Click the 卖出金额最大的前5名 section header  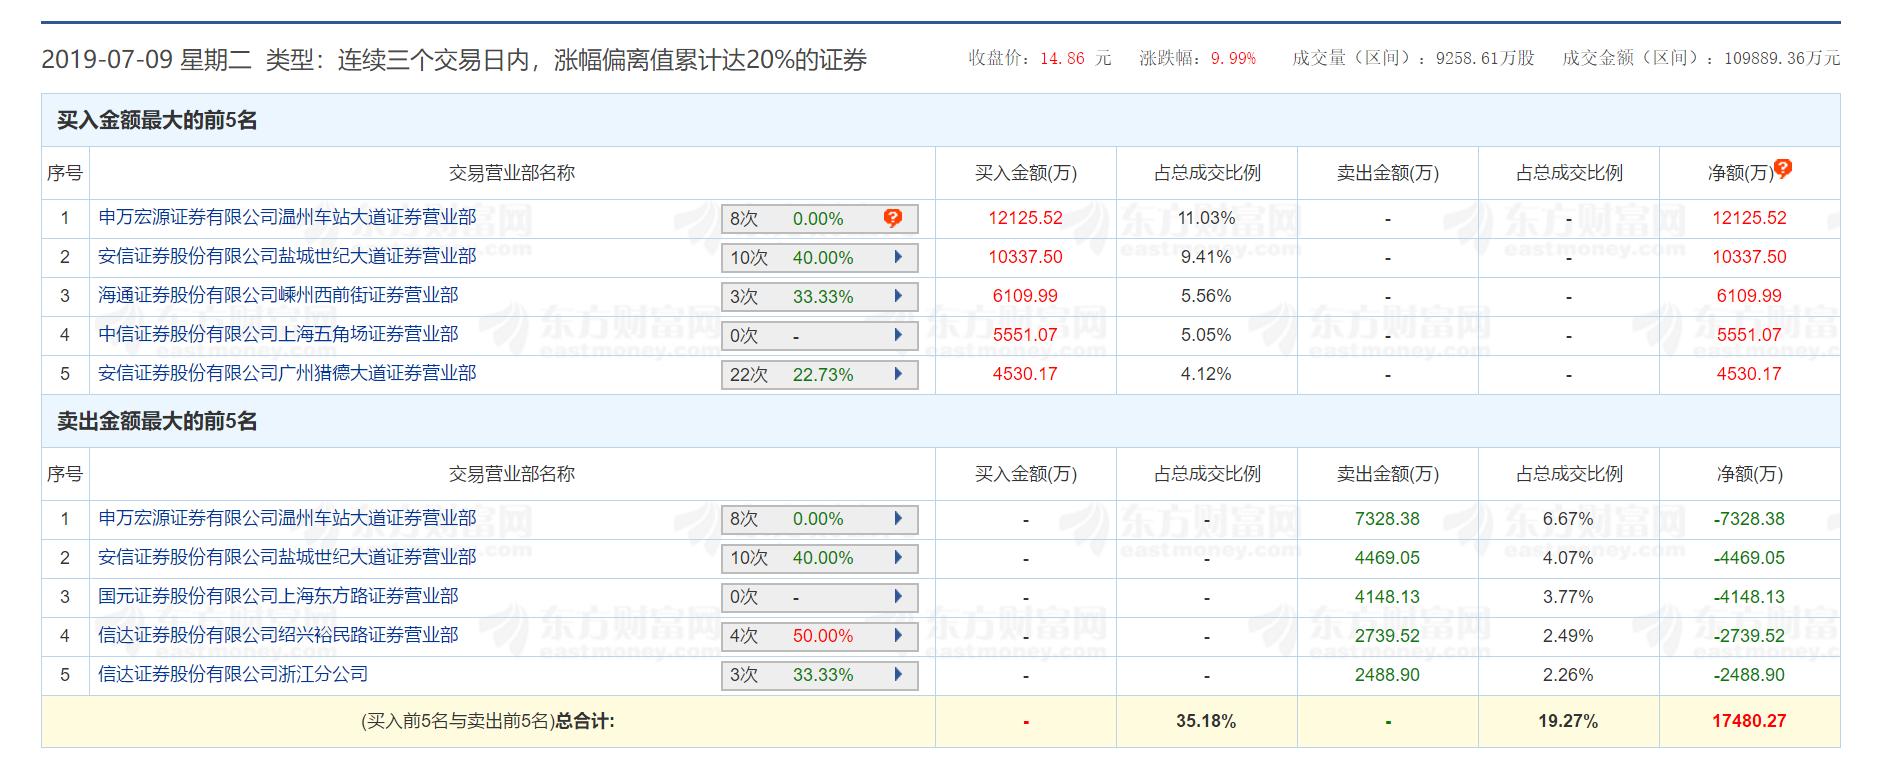click(157, 422)
